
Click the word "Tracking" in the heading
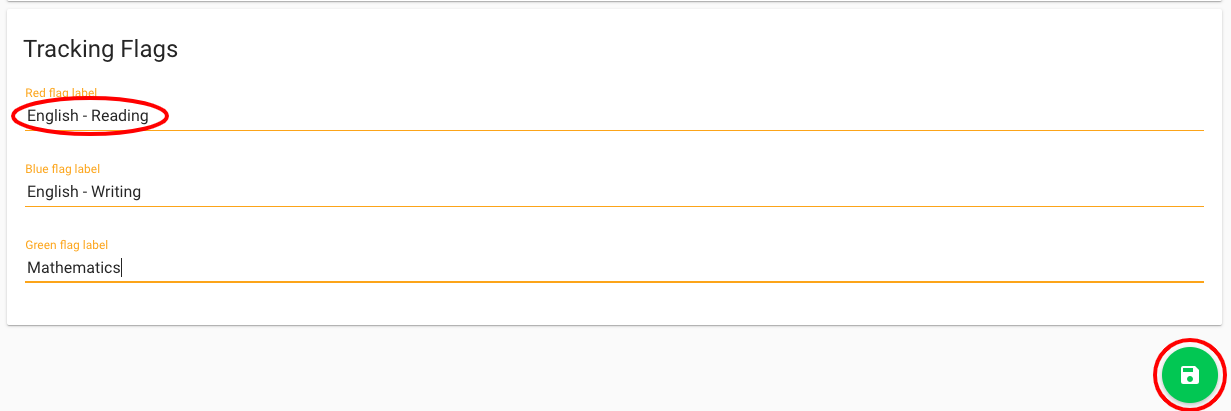(68, 49)
